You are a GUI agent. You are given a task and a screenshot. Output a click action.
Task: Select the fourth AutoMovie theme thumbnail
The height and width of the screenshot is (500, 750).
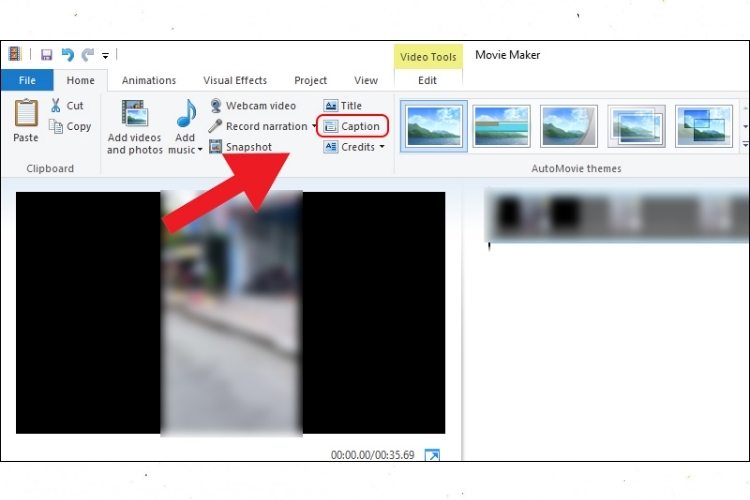(x=636, y=126)
